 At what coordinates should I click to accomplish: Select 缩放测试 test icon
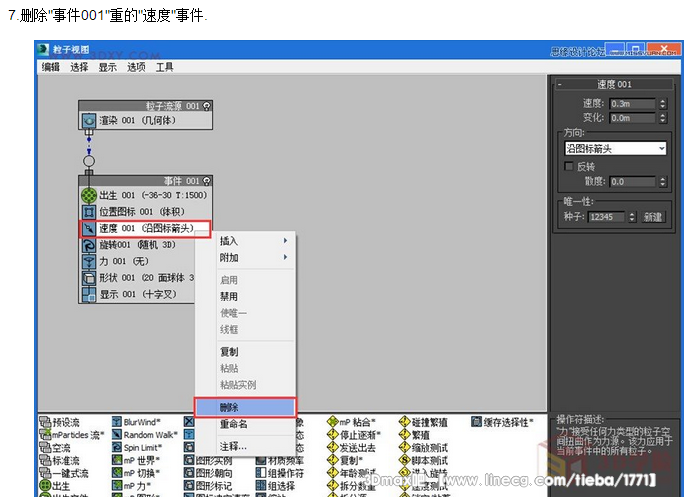point(405,447)
